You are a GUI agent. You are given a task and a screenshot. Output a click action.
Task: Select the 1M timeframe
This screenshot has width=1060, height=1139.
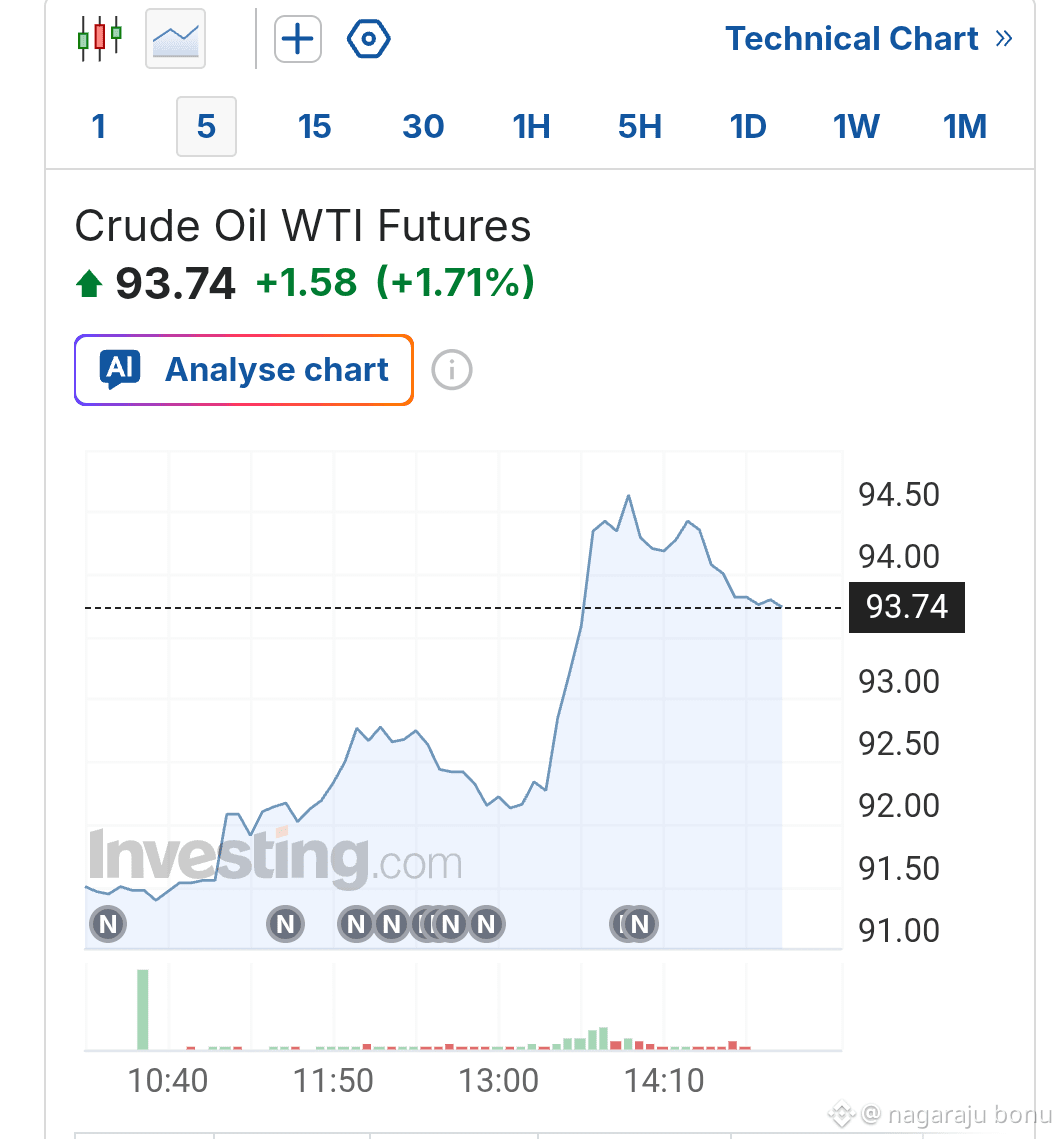(965, 126)
